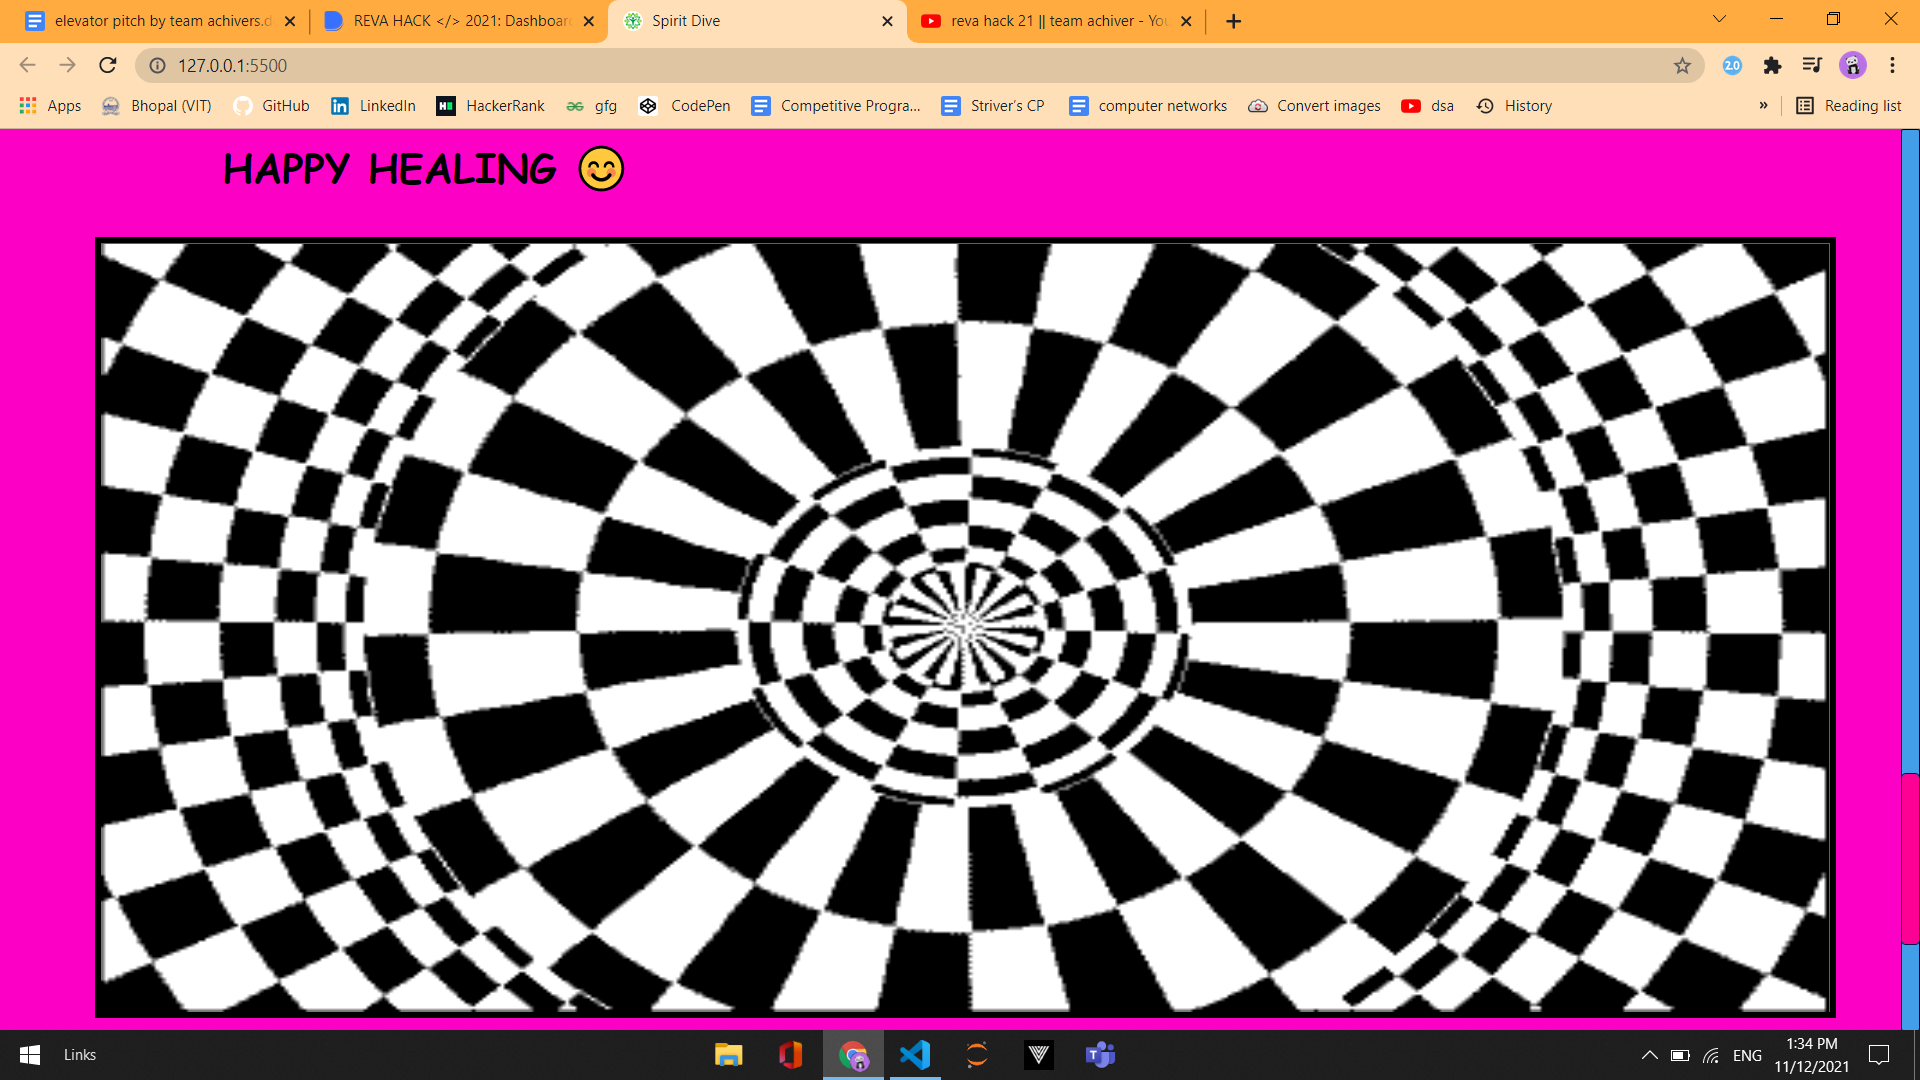Reload the current page
The image size is (1920, 1080).
click(x=108, y=65)
